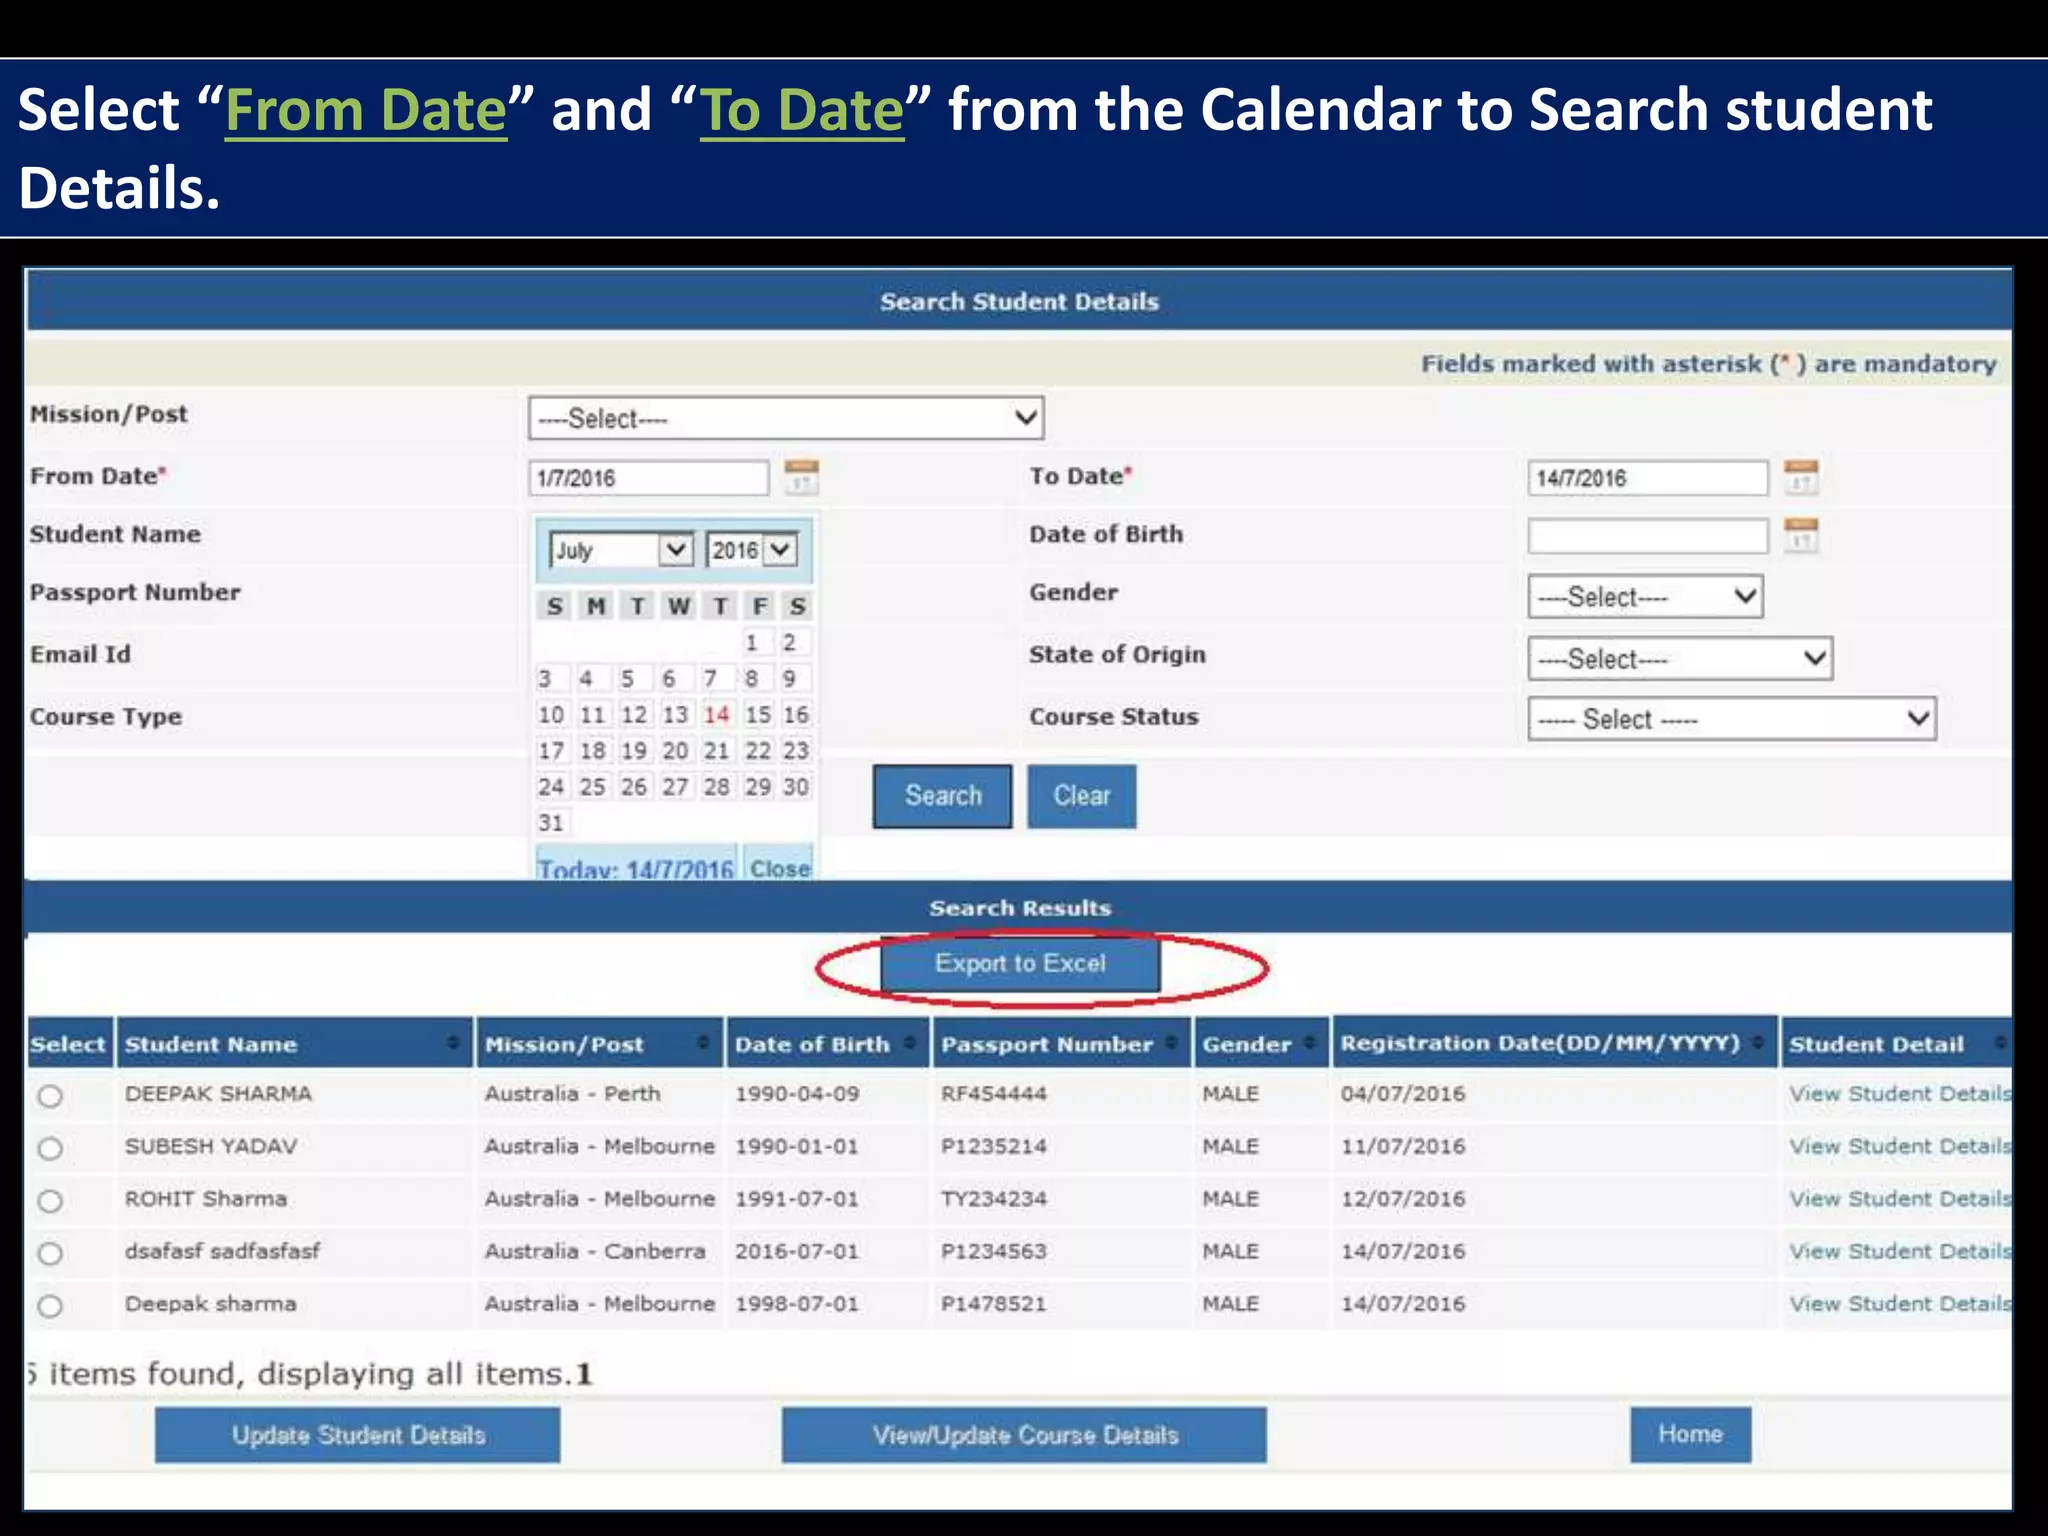Click the Clear button
2048x1536 pixels.
[x=1082, y=796]
